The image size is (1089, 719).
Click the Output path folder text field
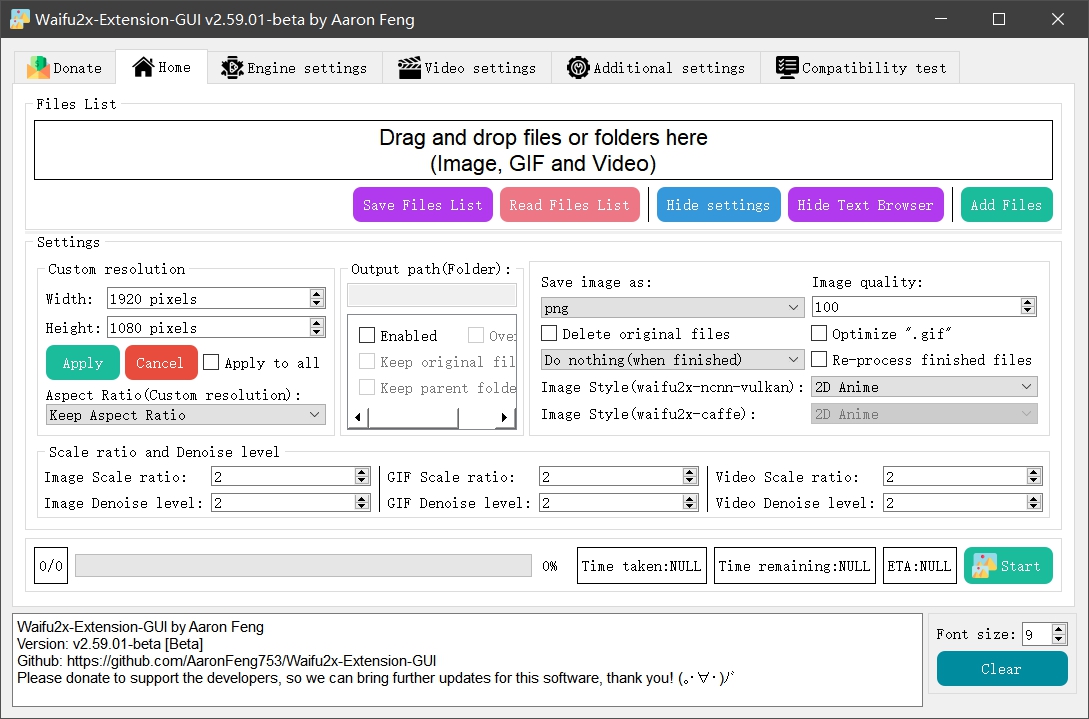pos(432,295)
